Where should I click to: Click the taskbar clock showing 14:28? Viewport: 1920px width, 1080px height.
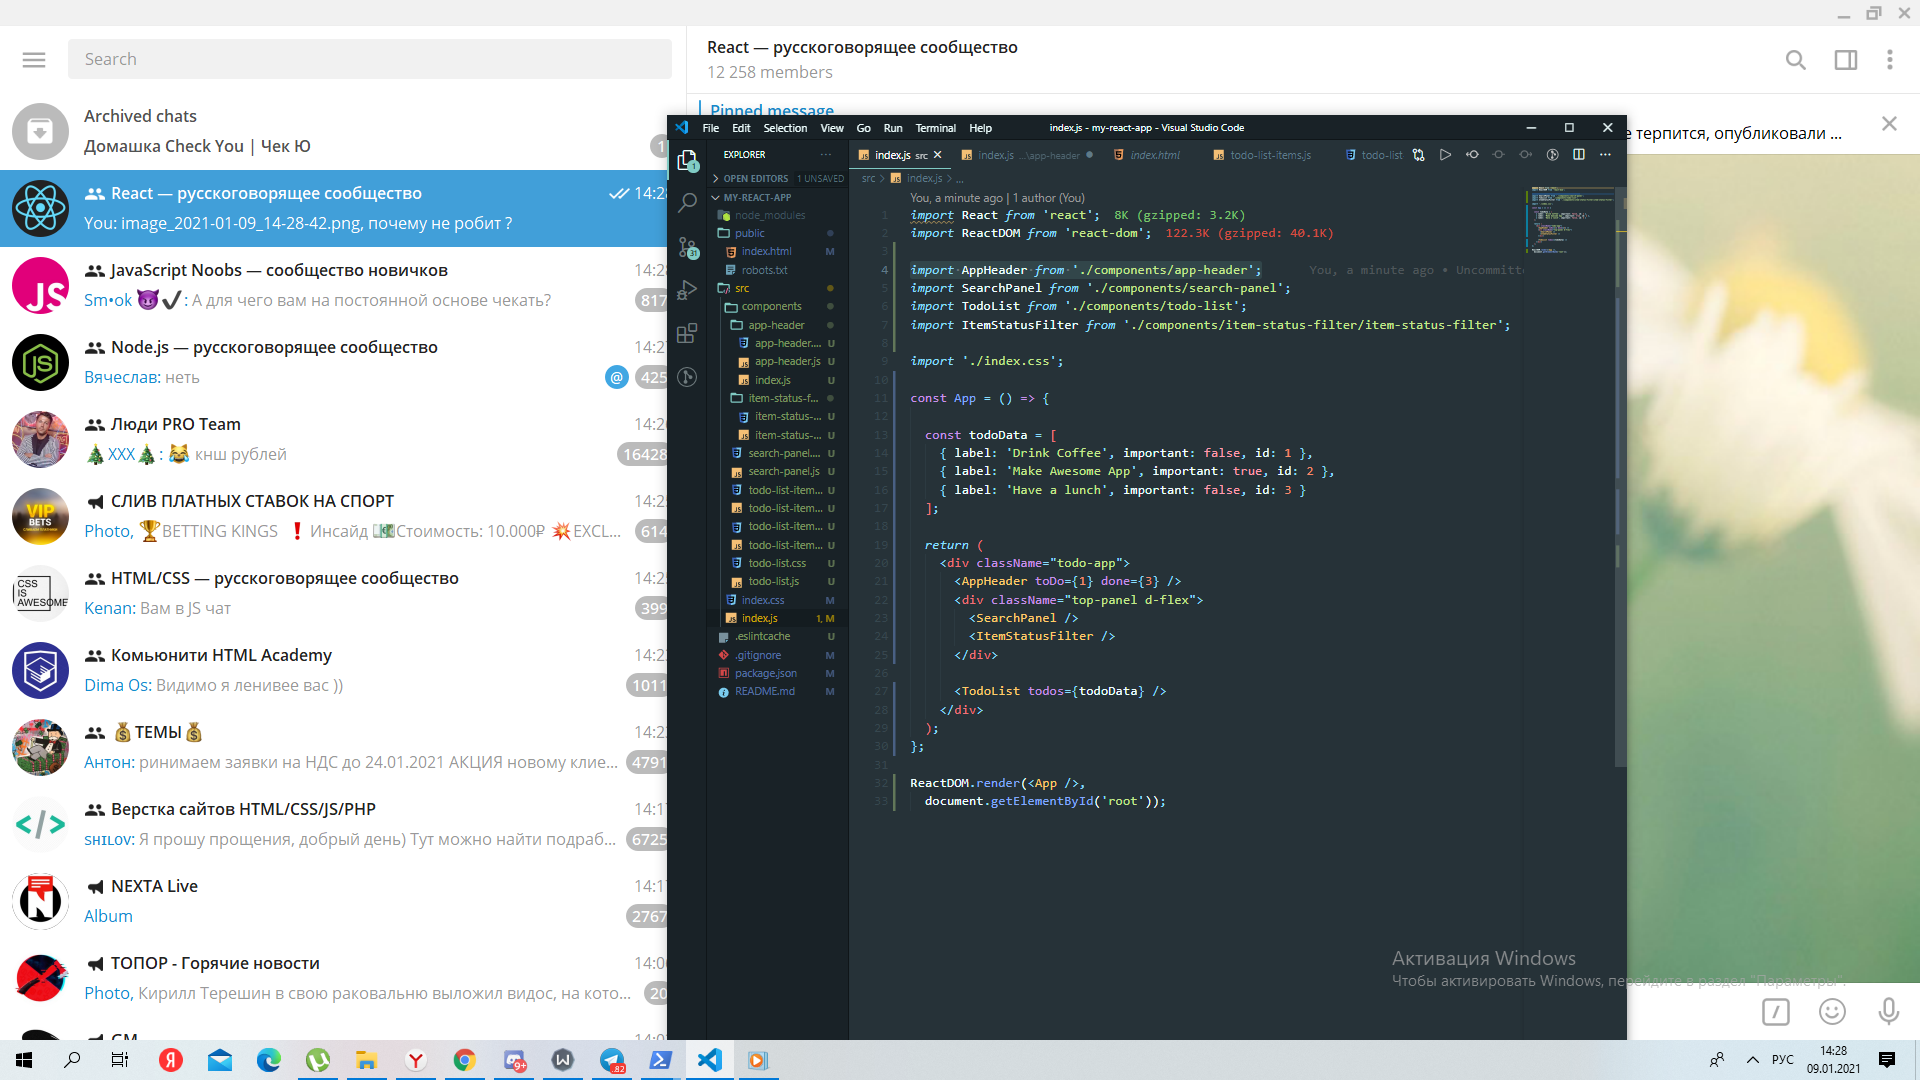pos(1833,1060)
